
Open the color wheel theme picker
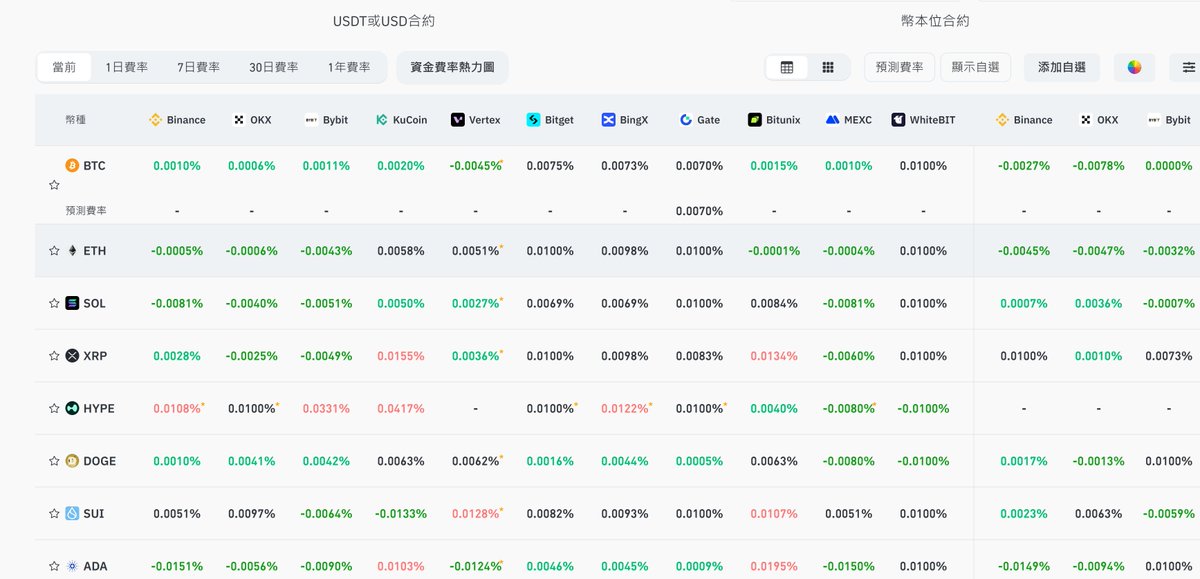(x=1134, y=67)
